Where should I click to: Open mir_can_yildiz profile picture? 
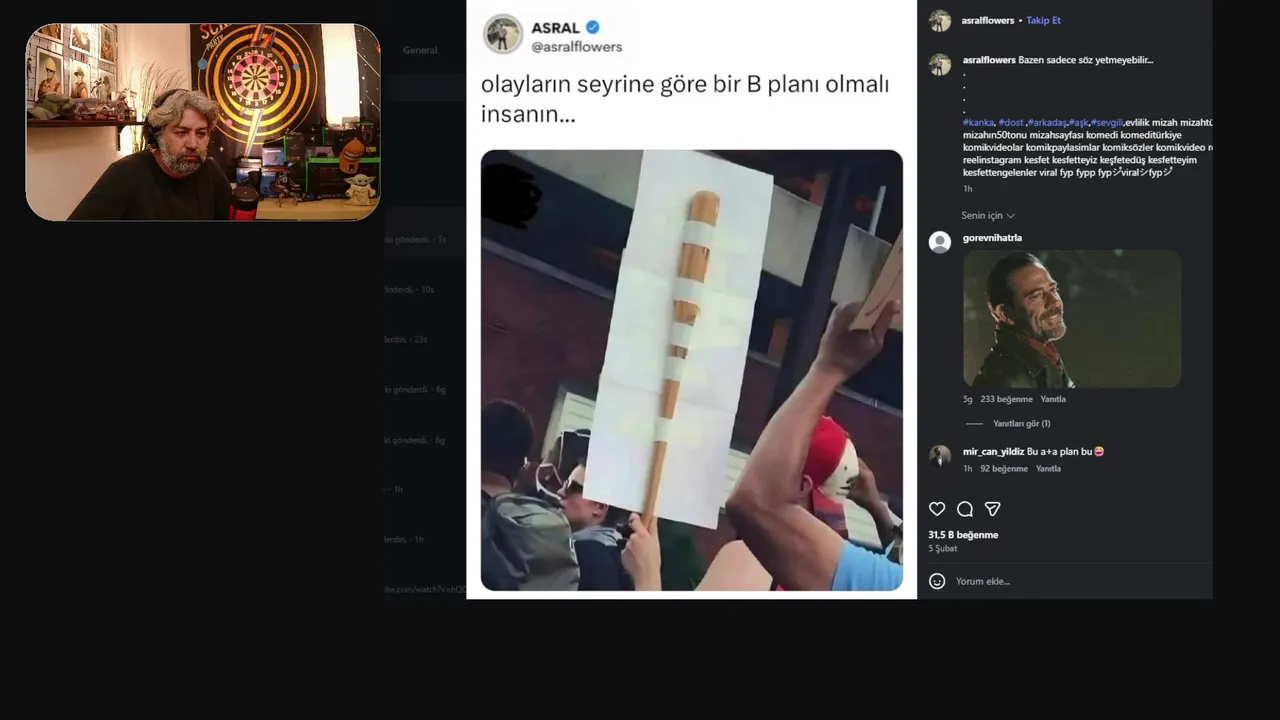[940, 456]
